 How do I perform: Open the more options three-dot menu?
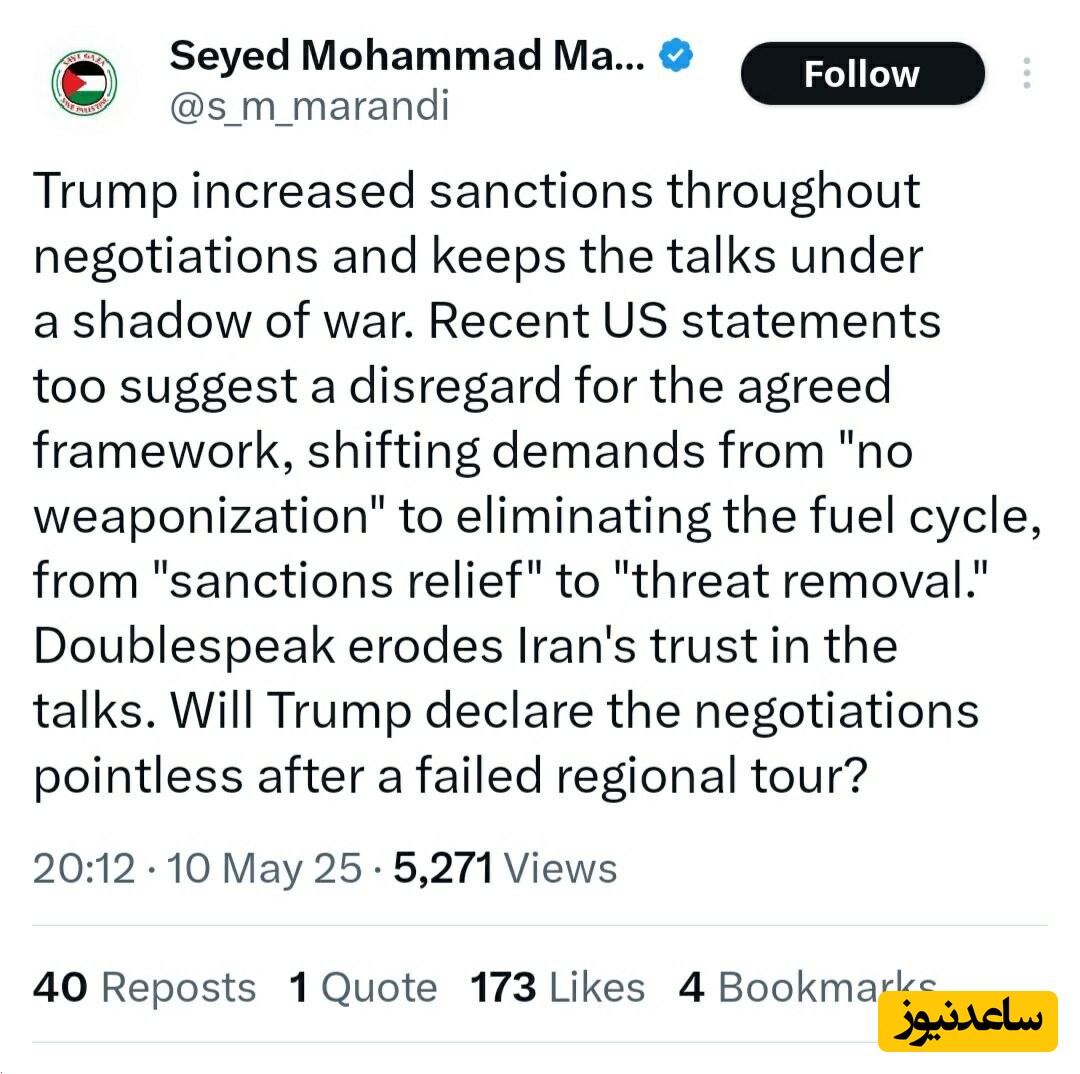pos(1026,74)
